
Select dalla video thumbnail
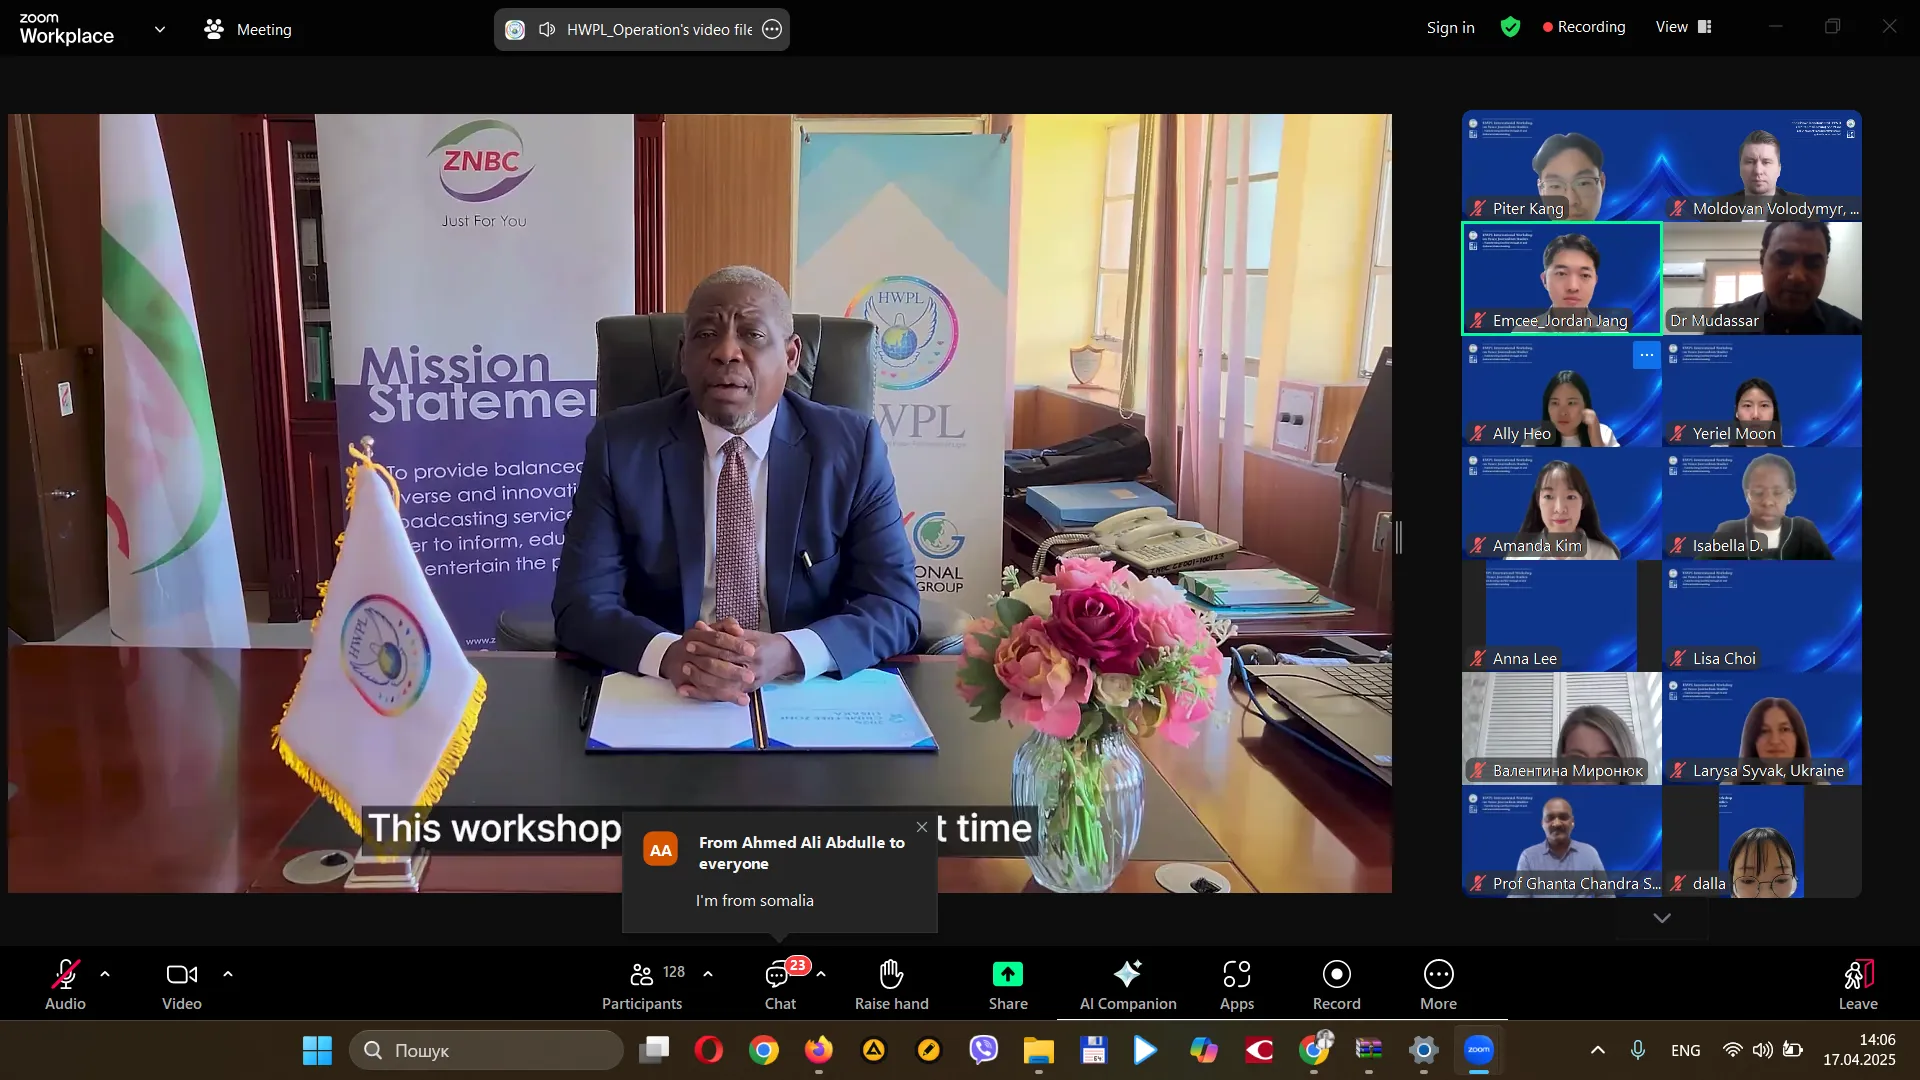1762,841
